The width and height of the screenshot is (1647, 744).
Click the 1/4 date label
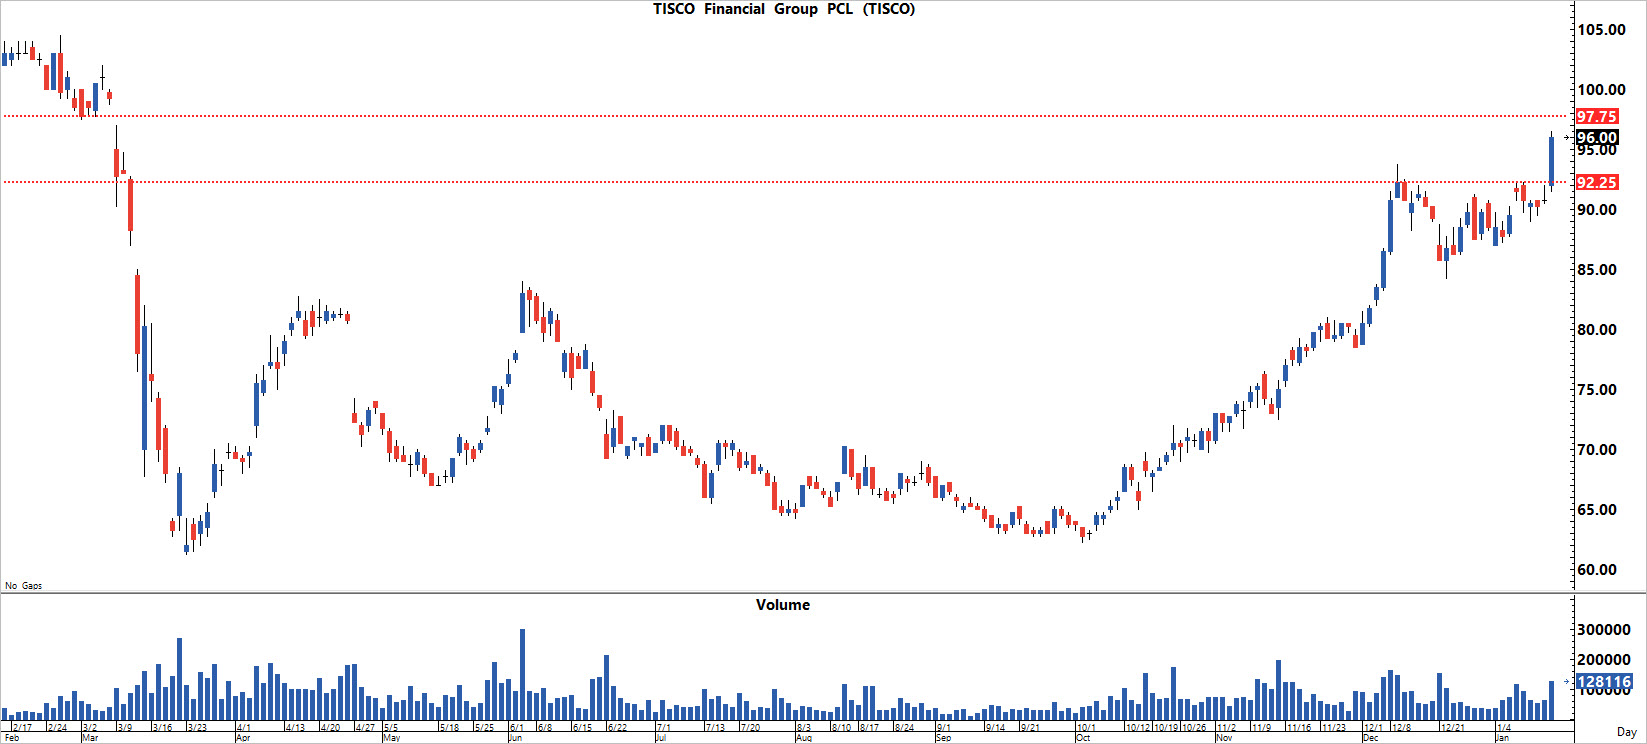coord(1503,728)
